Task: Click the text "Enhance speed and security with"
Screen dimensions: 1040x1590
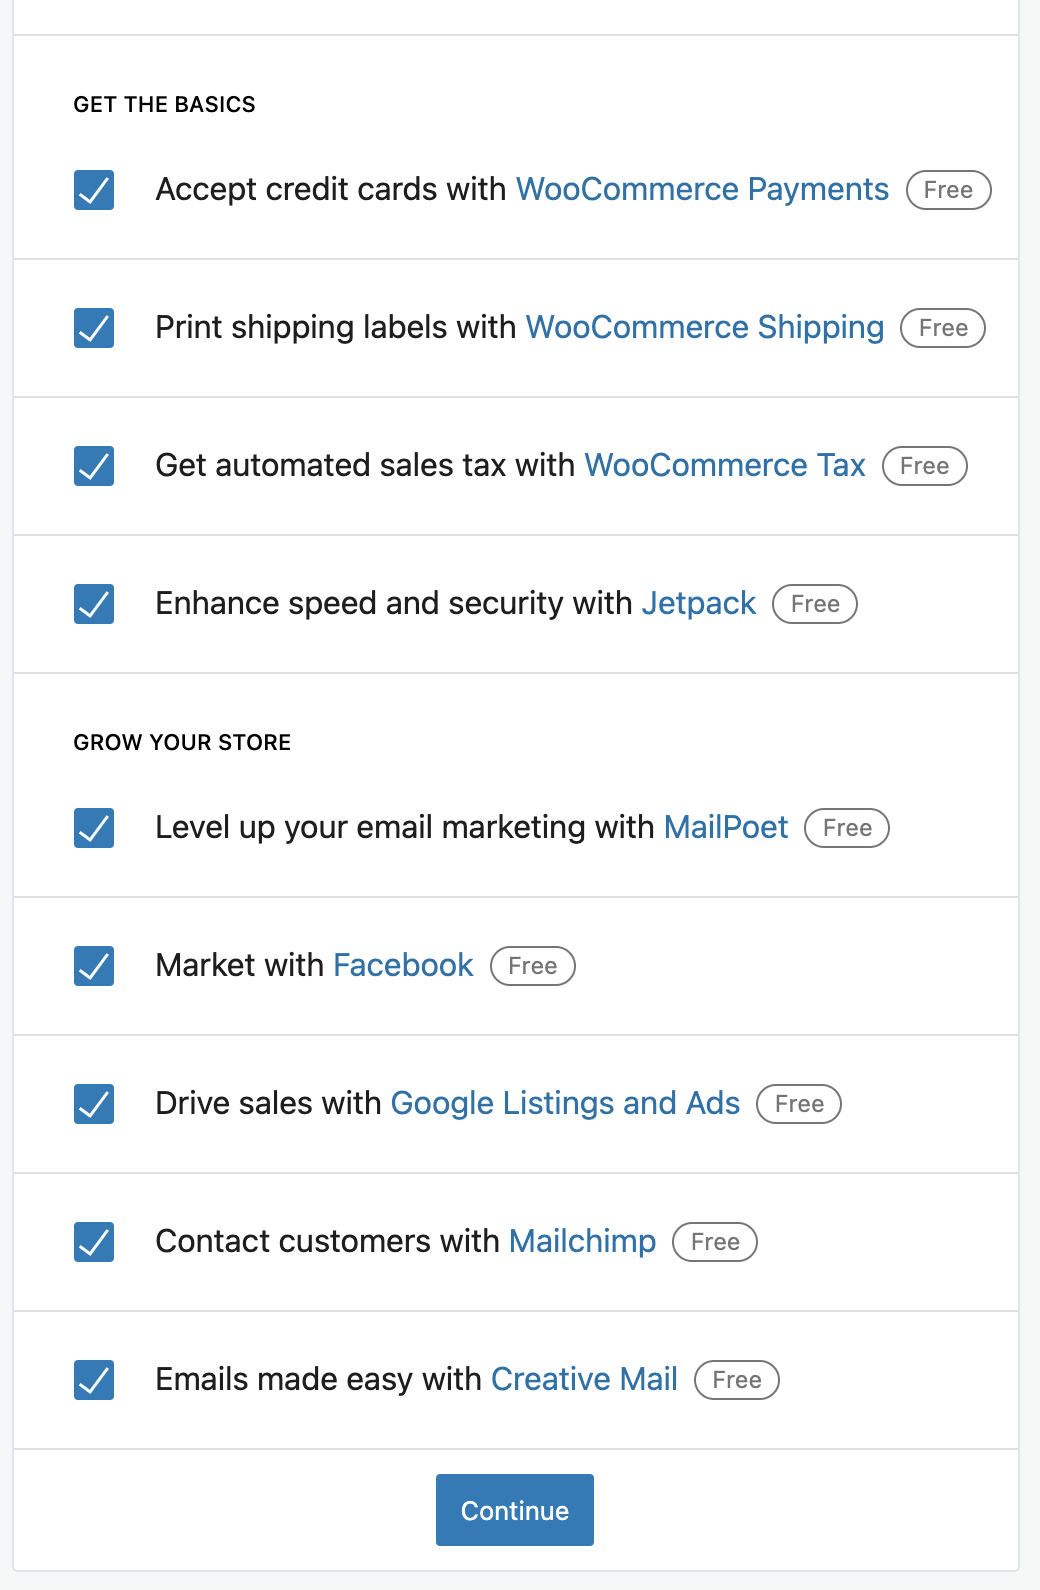Action: point(394,603)
